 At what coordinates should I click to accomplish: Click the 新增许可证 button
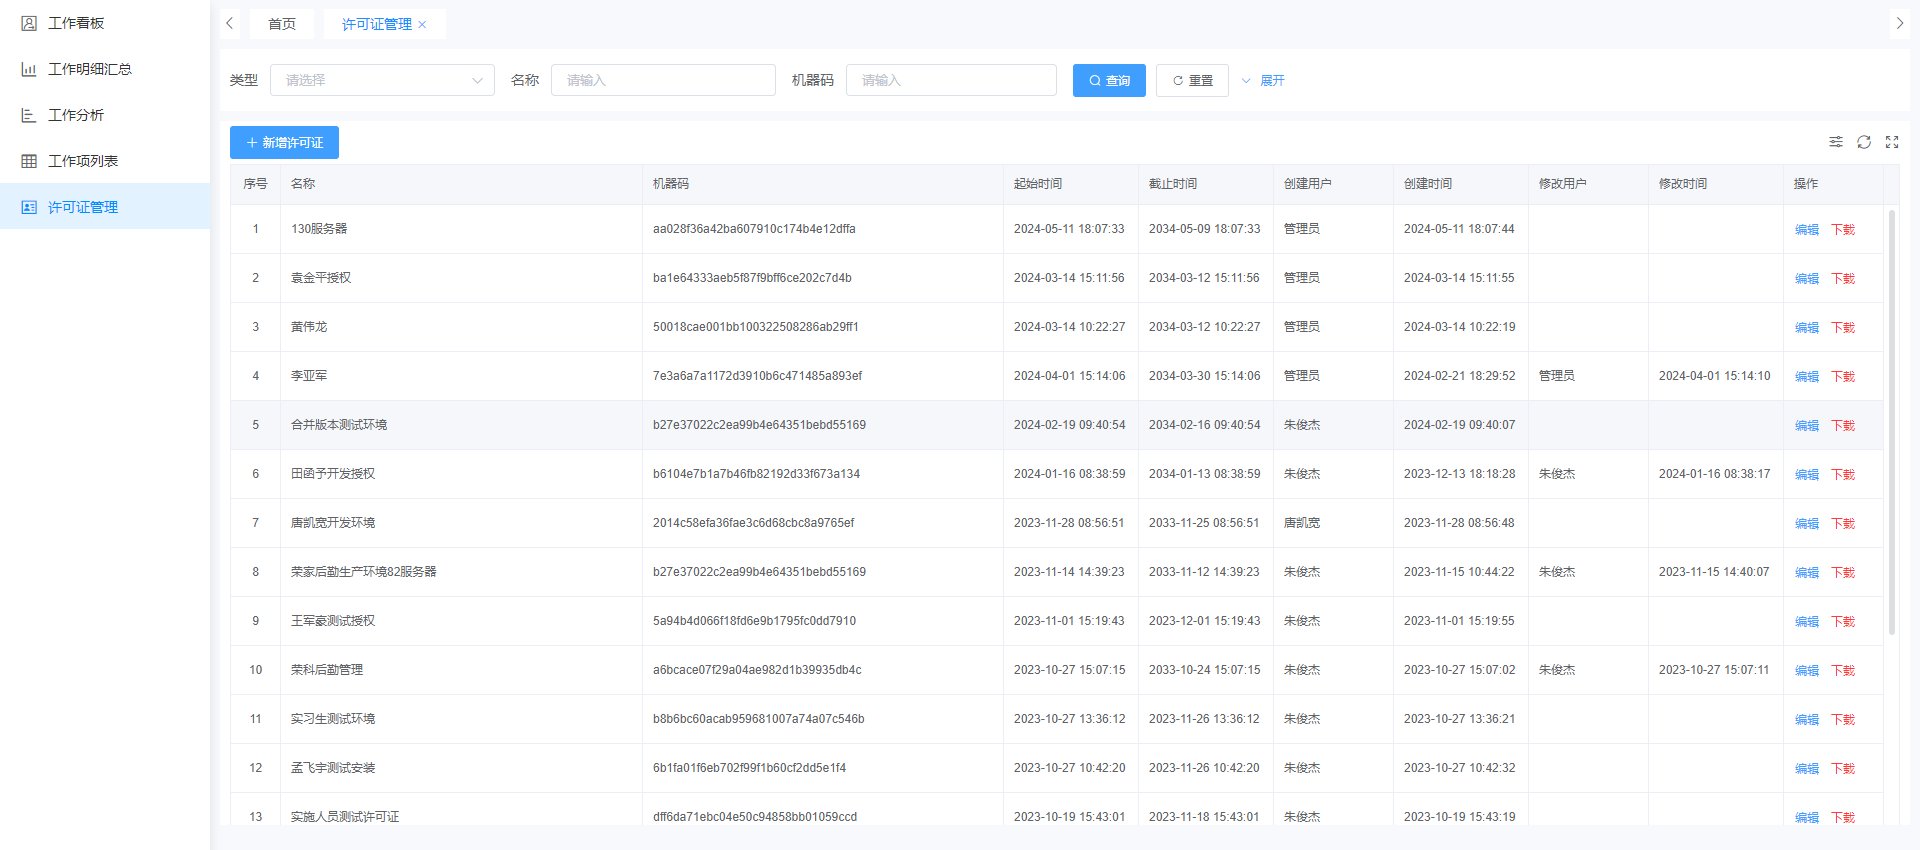click(x=284, y=143)
